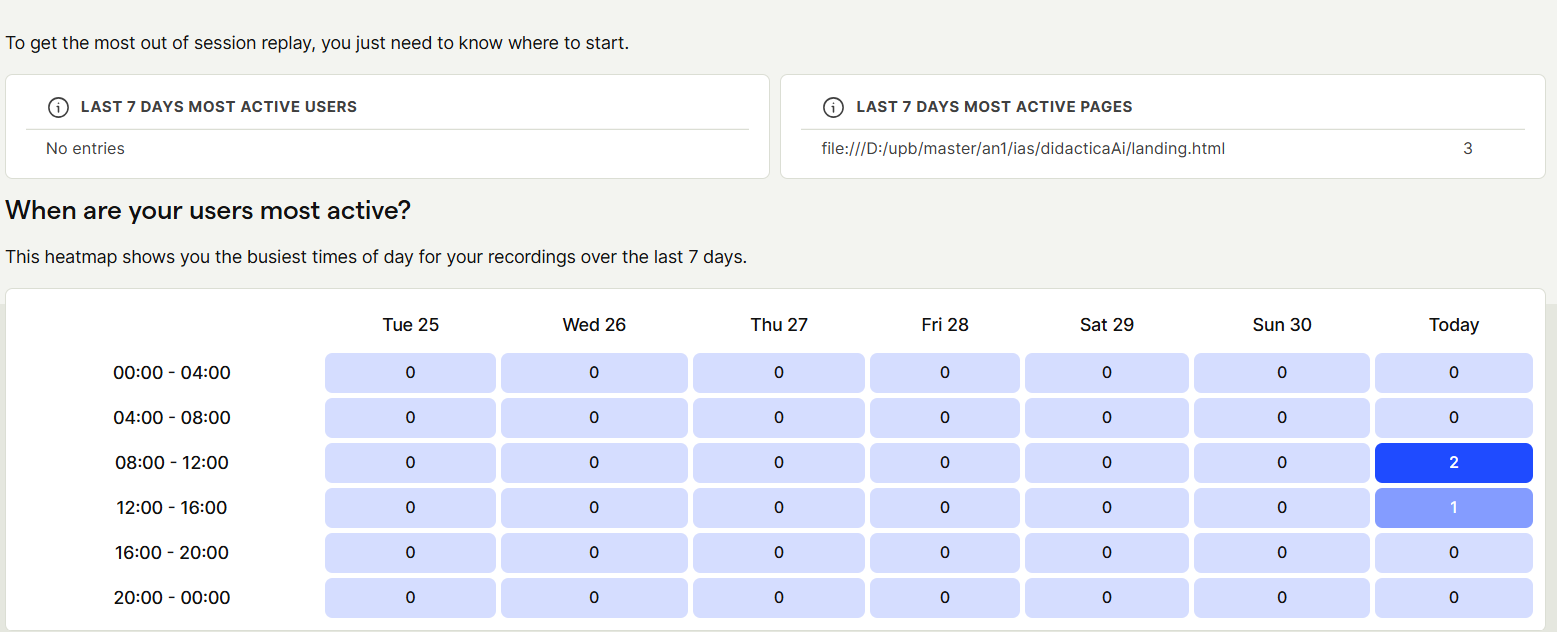Open the landing.html active page entry

click(x=1023, y=149)
